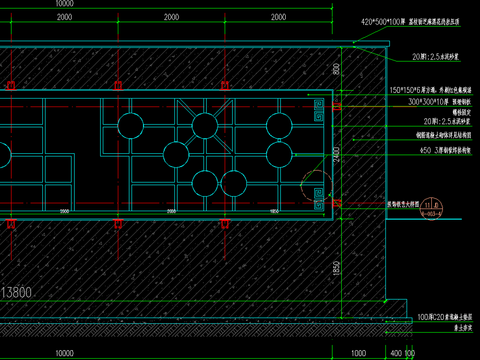Select the 1850 vertical dimension on right wall

click(337, 268)
